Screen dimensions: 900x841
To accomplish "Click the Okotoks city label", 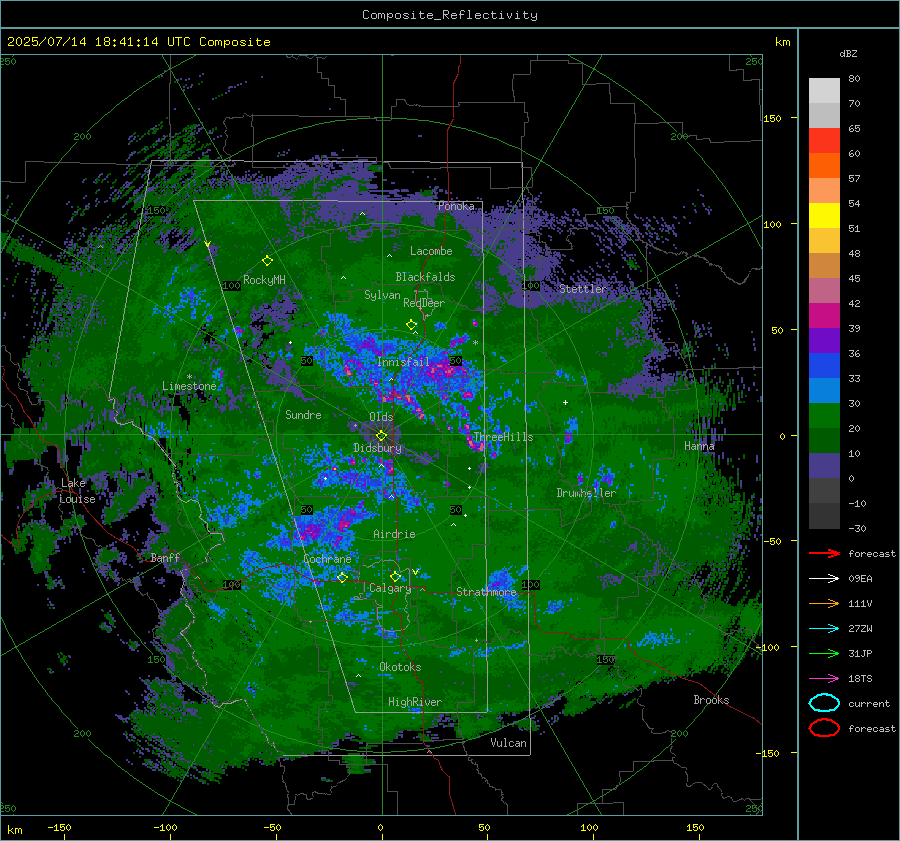I will click(x=400, y=667).
